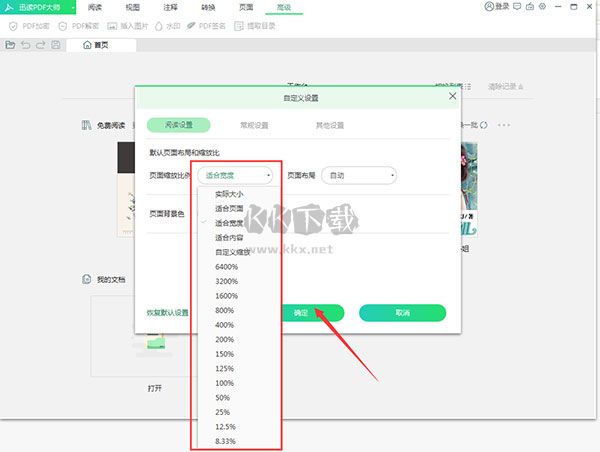600x452 pixels.
Task: Click the open folder icon
Action: click(10, 45)
